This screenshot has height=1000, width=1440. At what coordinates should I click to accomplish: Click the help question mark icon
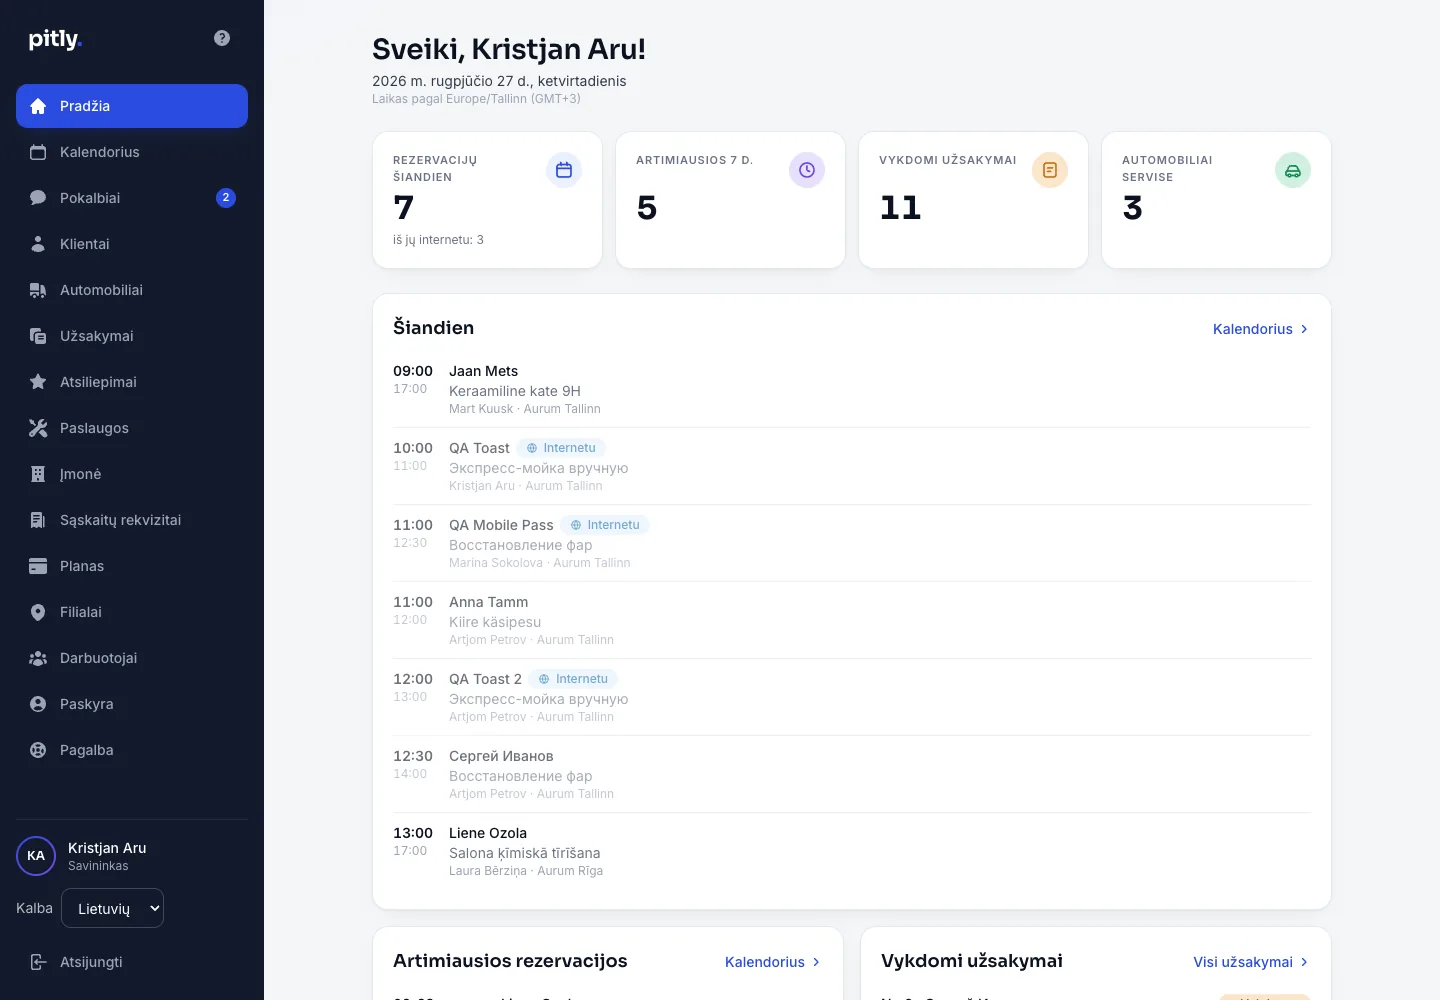222,38
